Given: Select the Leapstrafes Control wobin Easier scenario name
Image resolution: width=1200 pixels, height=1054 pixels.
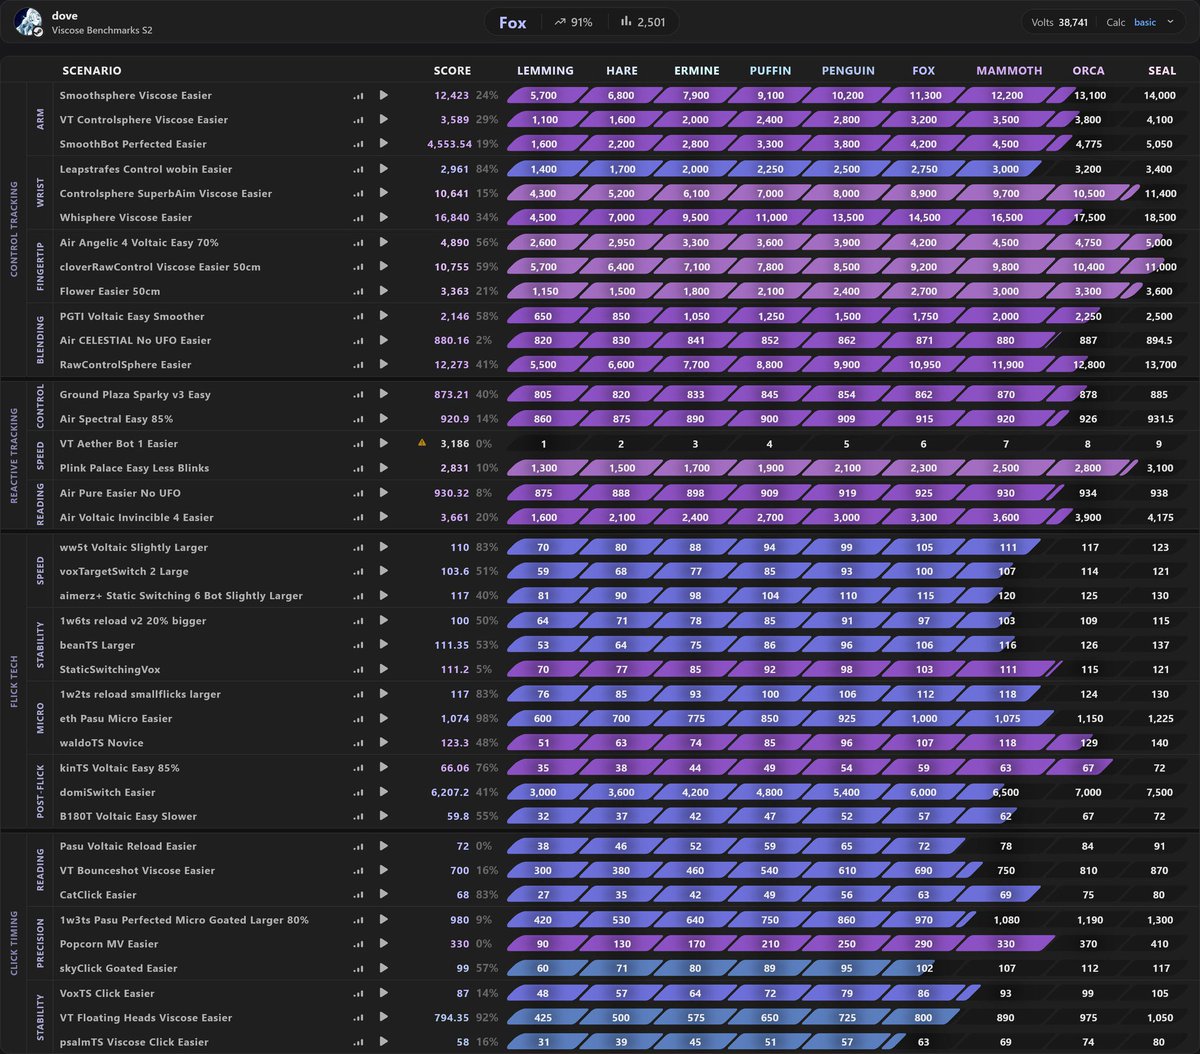Looking at the screenshot, I should (x=146, y=170).
